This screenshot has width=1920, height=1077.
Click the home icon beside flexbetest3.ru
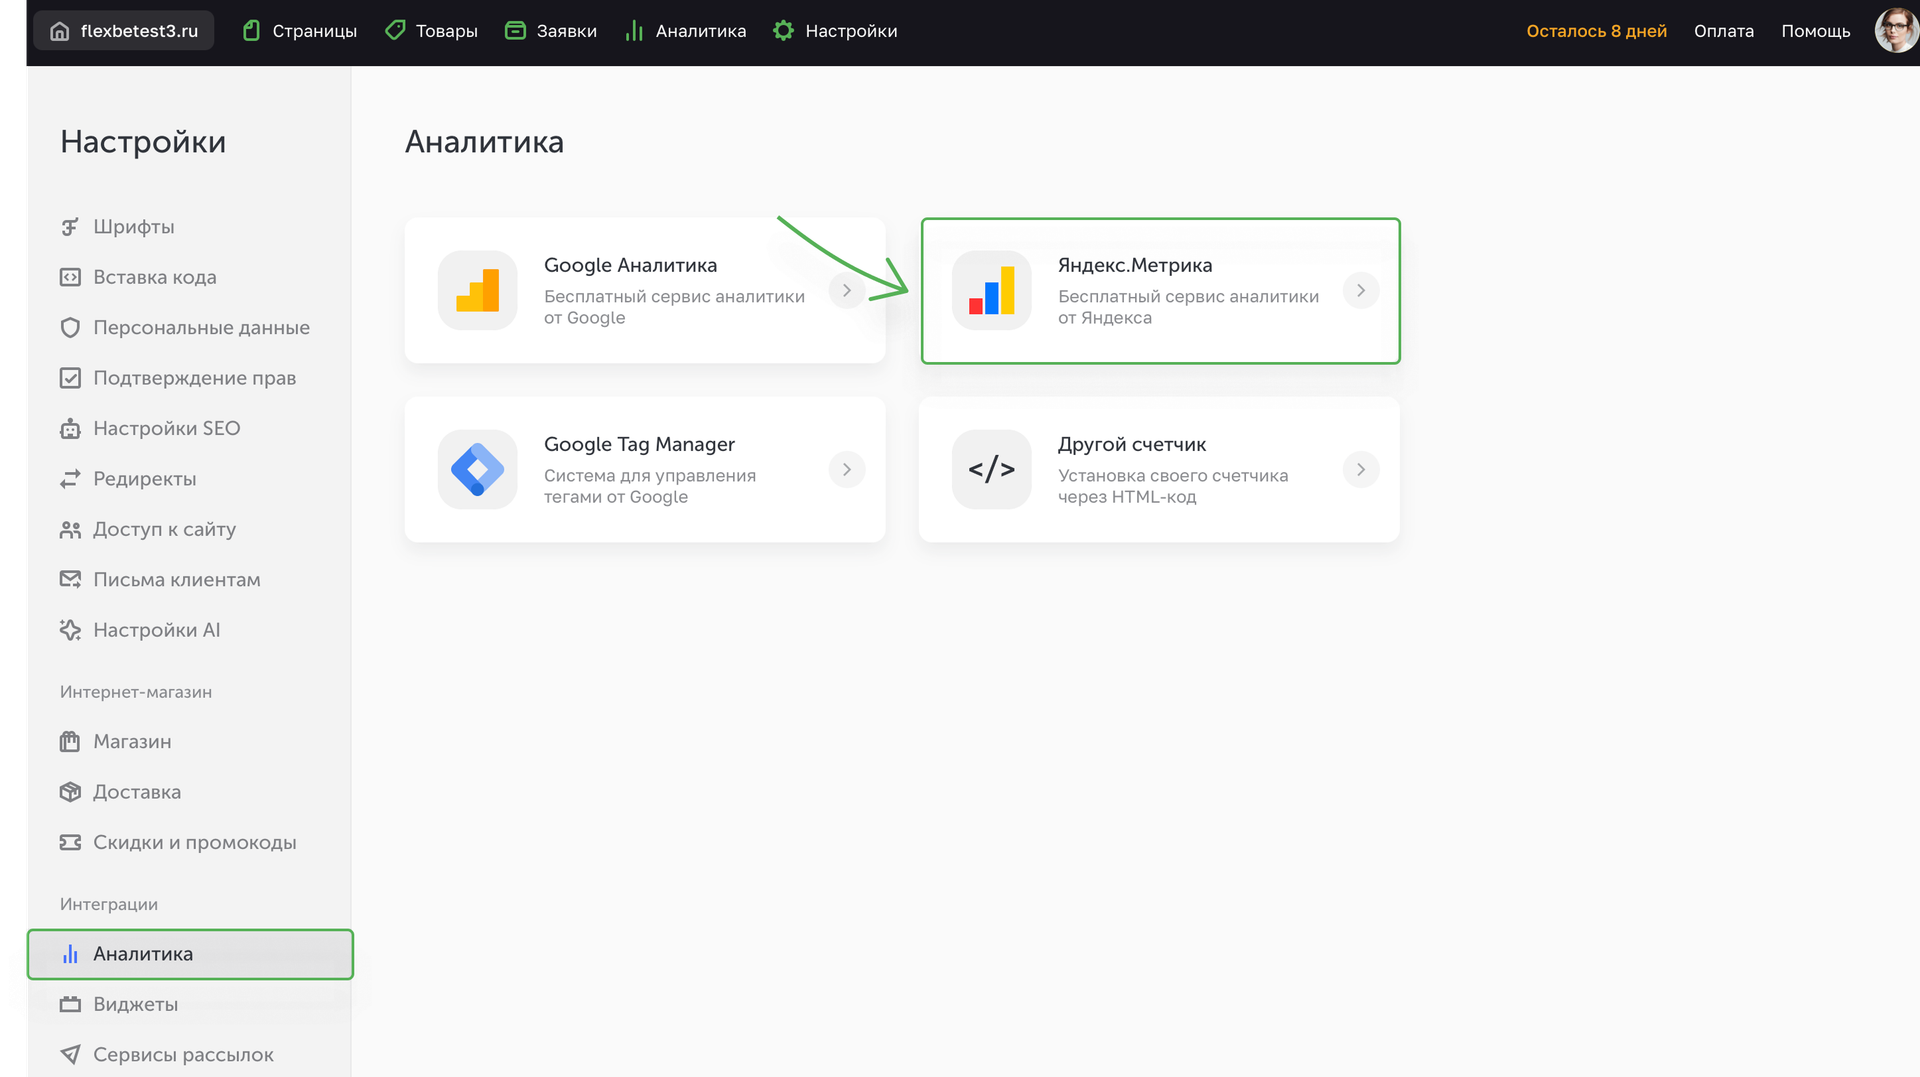(x=60, y=31)
